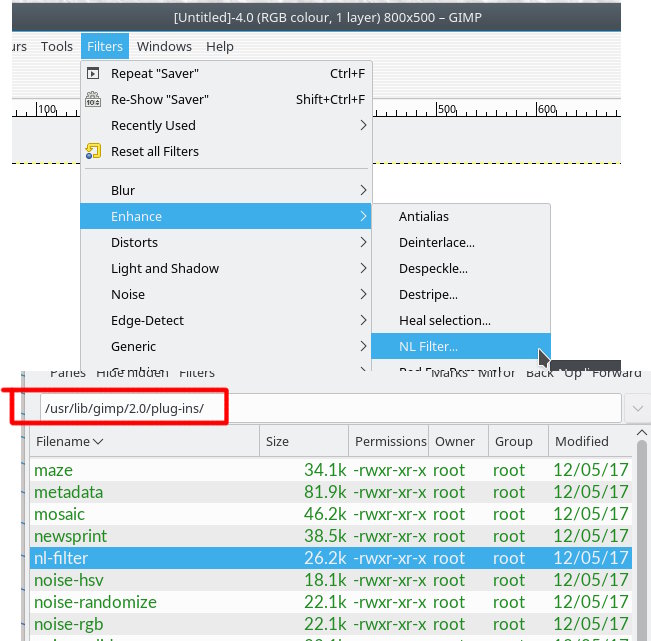Select the Destripe... filter
The width and height of the screenshot is (651, 641).
[461, 294]
